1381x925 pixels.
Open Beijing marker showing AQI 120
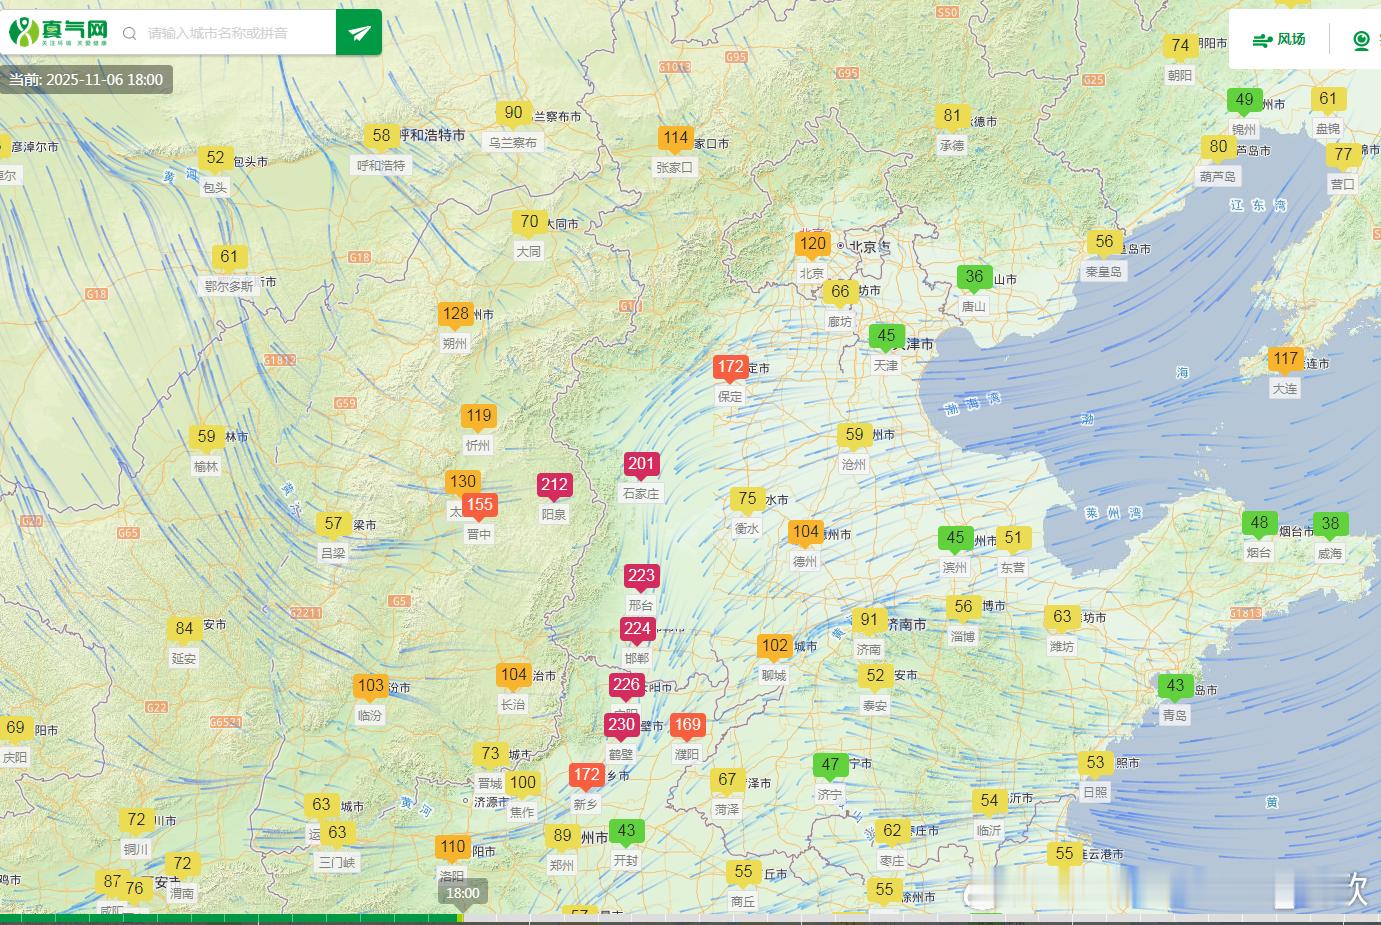click(813, 244)
